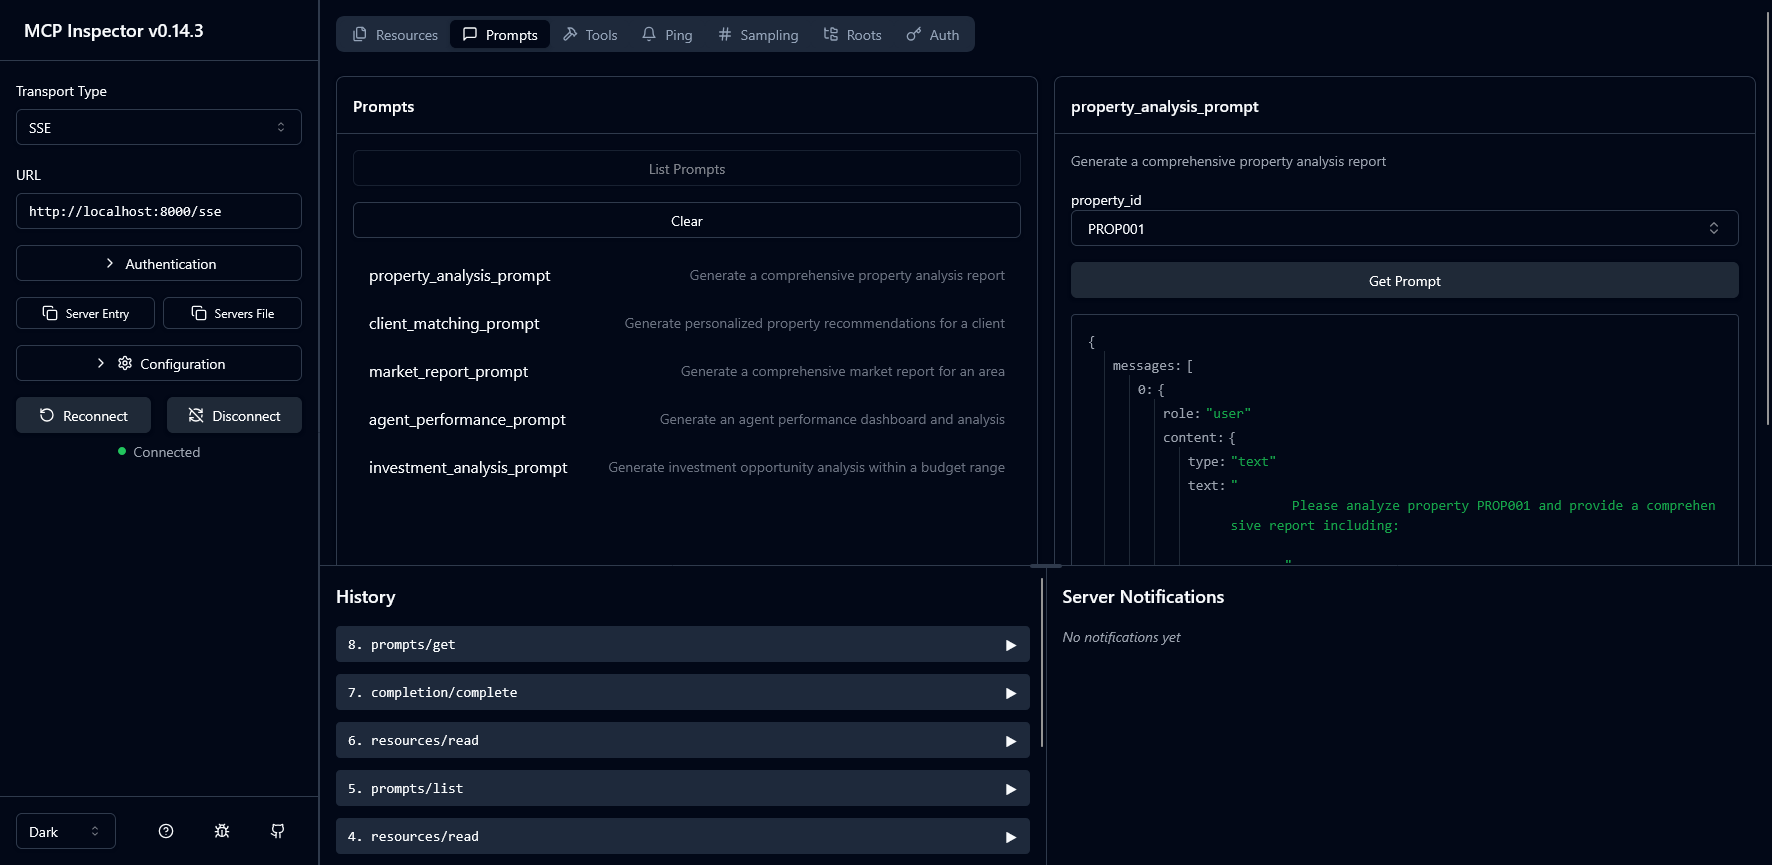Click the MCP Inspector v0.14.3 title

tap(114, 31)
